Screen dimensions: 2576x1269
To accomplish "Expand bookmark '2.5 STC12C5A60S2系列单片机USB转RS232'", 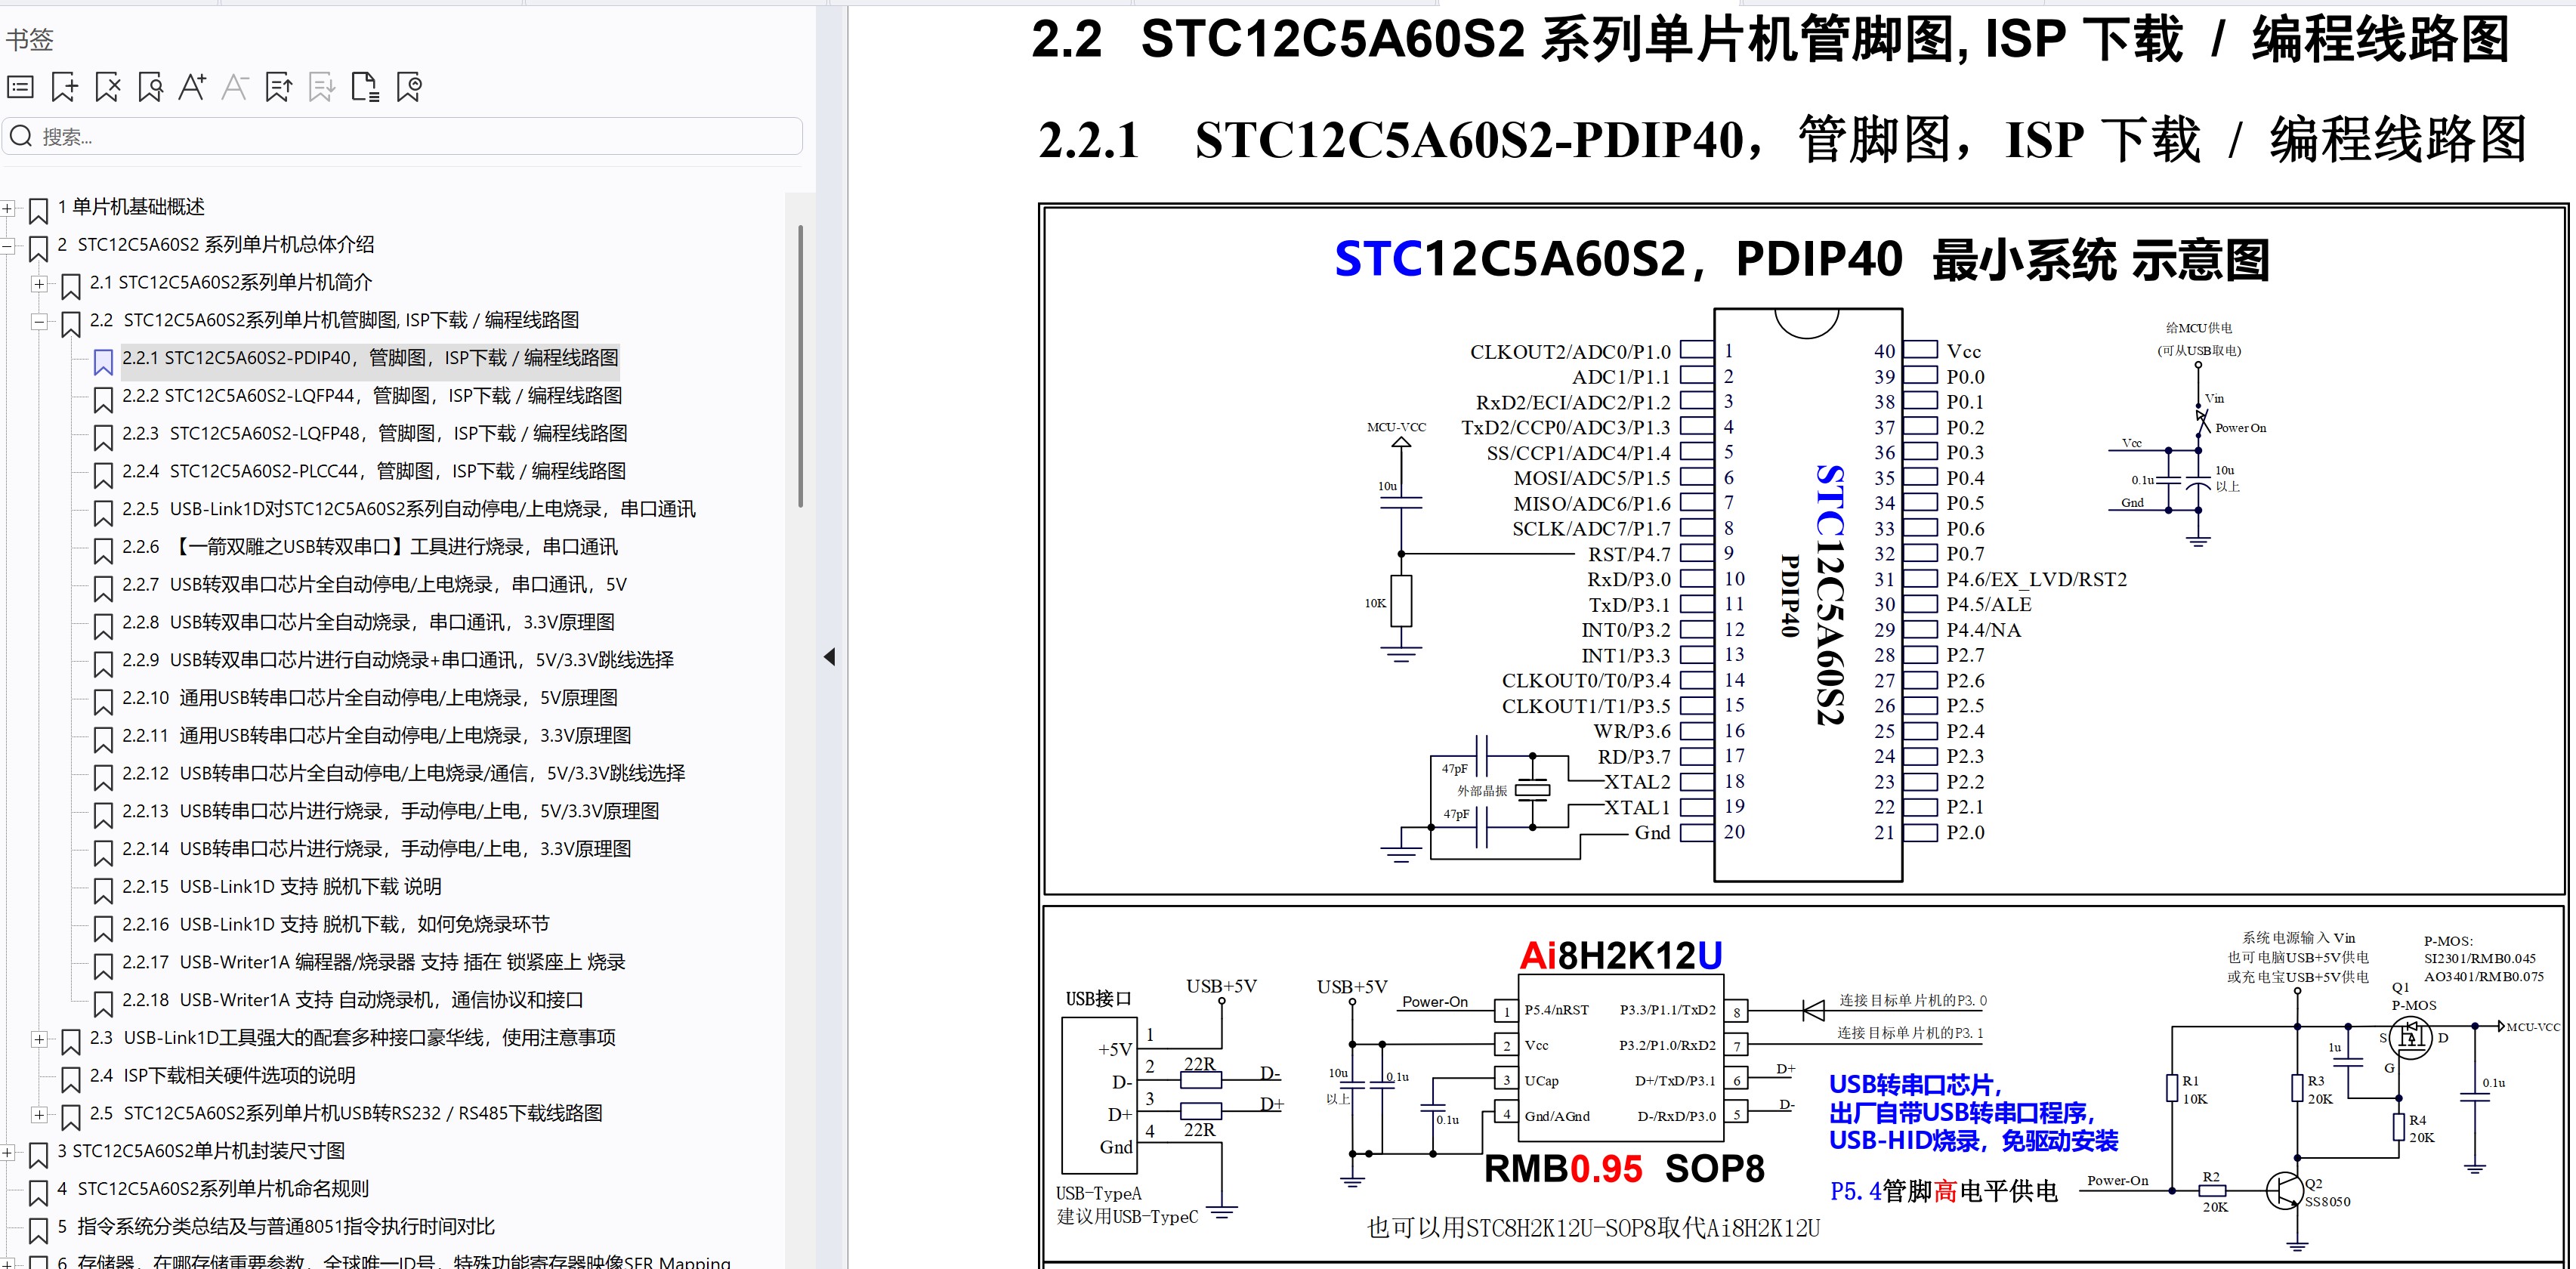I will click(x=39, y=1115).
